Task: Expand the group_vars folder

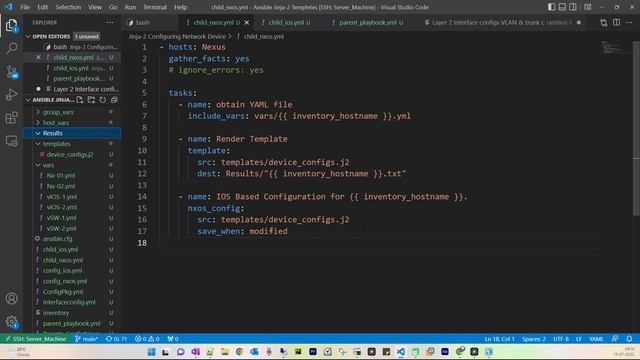Action: 58,112
